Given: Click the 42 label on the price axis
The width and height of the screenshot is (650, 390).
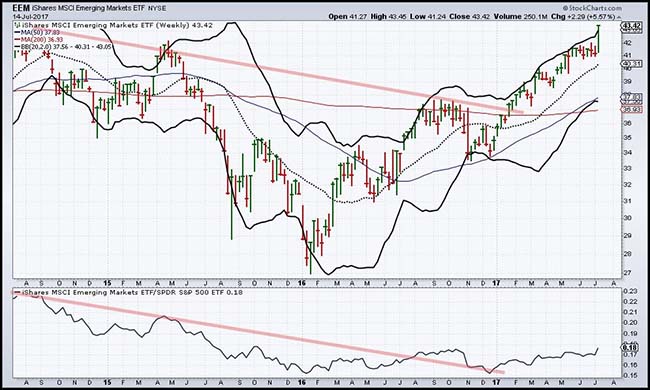Looking at the screenshot, I should pos(628,42).
